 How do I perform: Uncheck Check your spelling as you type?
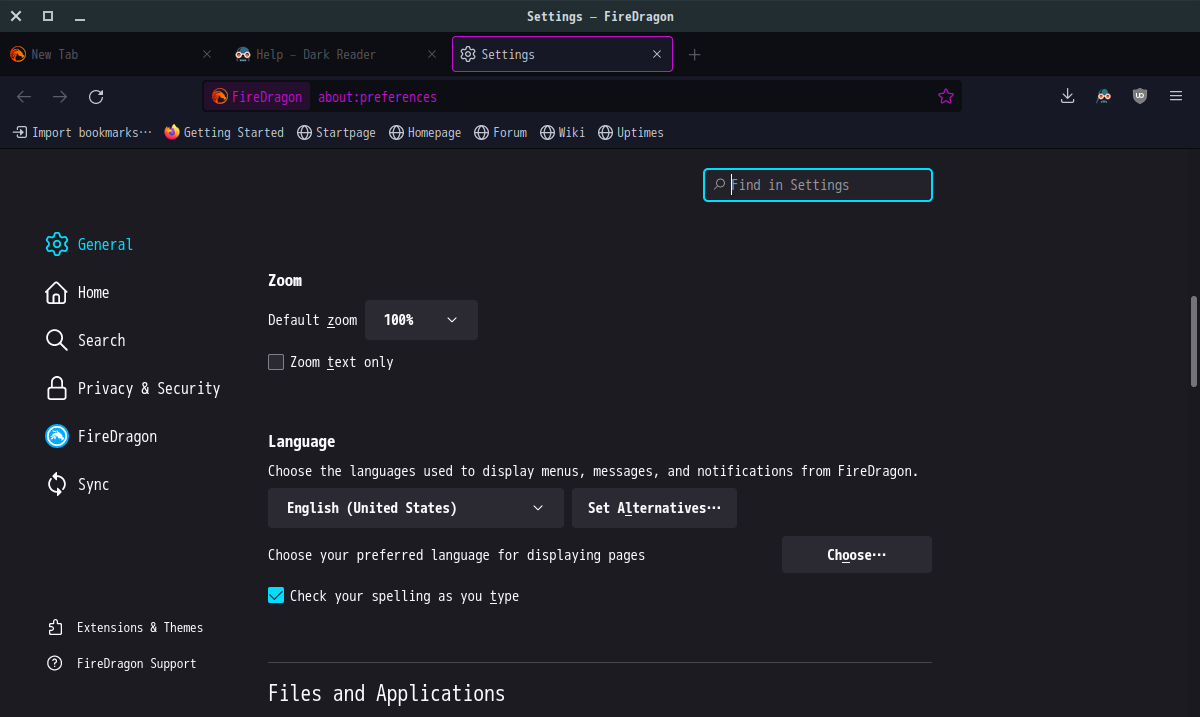tap(276, 596)
